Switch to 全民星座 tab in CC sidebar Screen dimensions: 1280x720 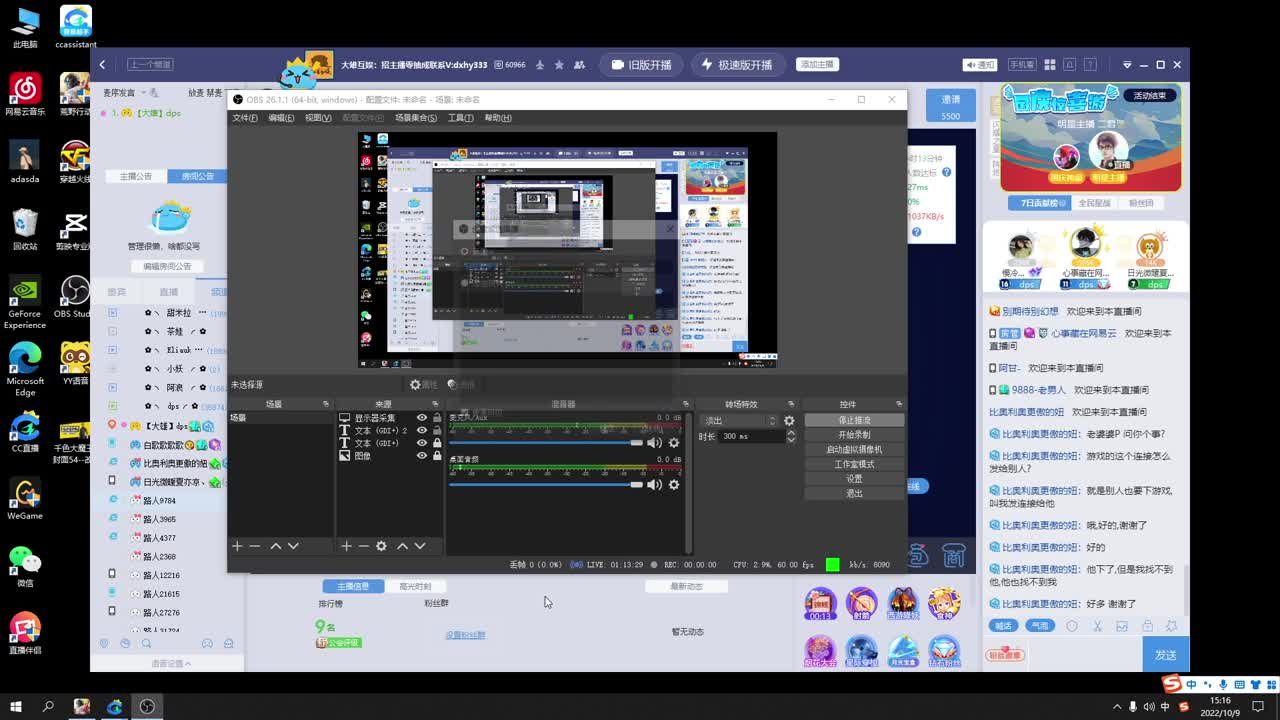(1094, 203)
